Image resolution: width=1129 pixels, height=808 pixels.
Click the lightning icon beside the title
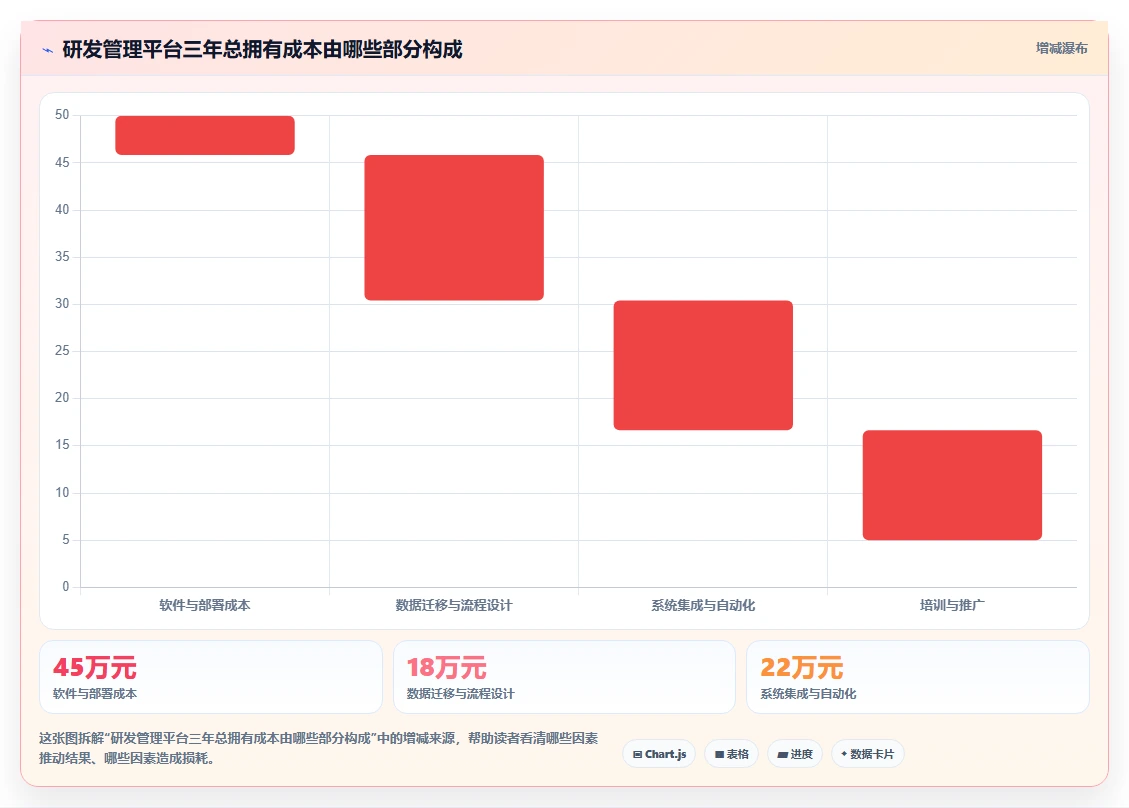click(48, 50)
